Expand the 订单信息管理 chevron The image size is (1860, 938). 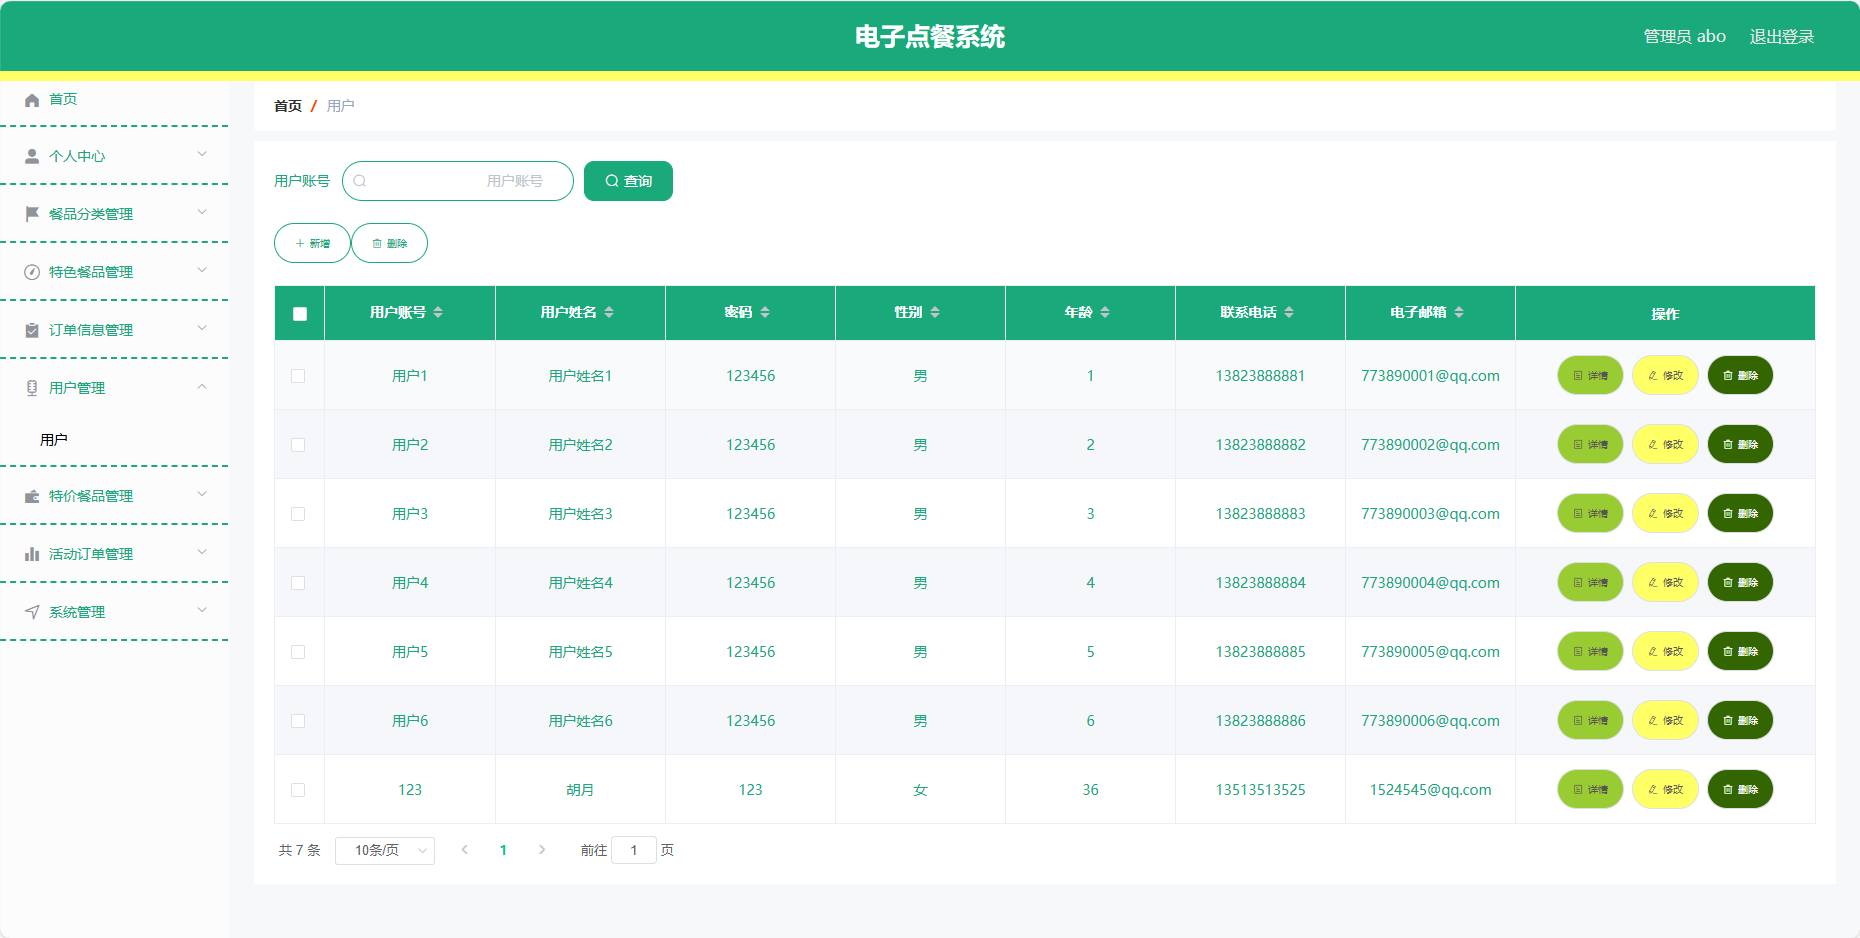[202, 328]
